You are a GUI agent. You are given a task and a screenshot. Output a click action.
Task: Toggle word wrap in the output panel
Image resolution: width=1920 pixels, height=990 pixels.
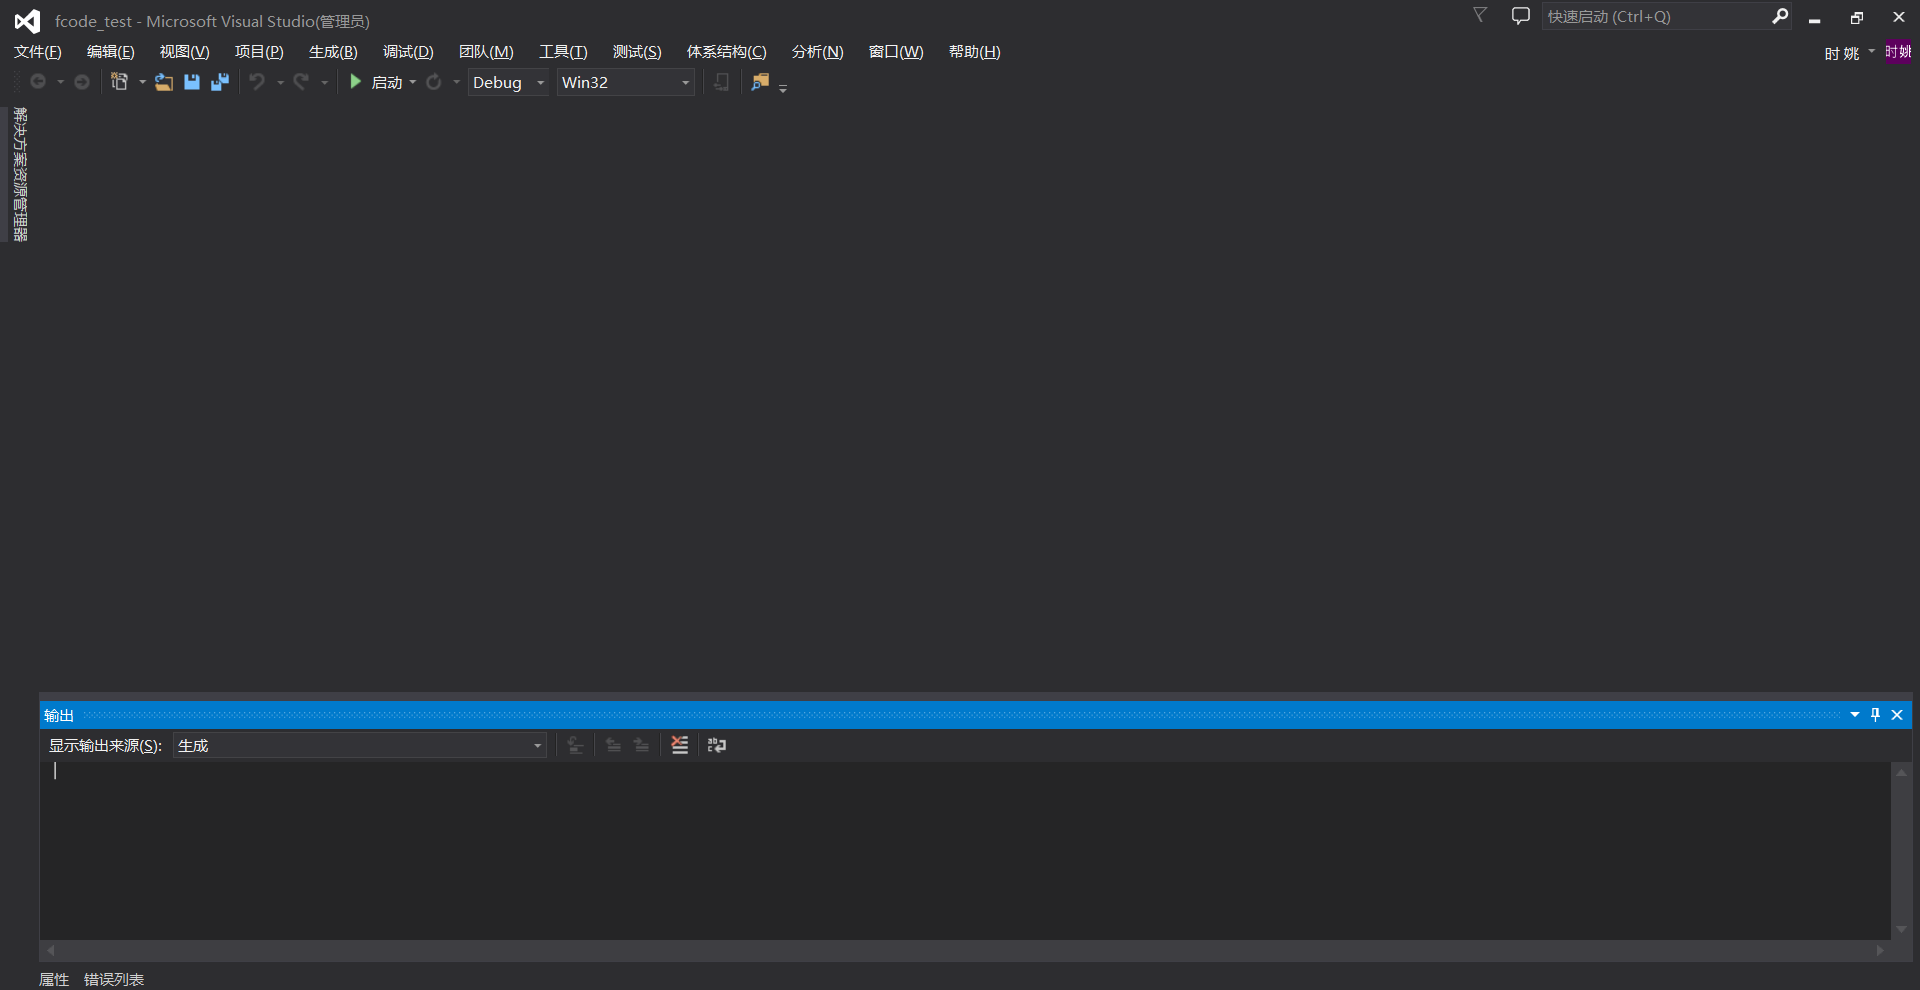(x=717, y=745)
